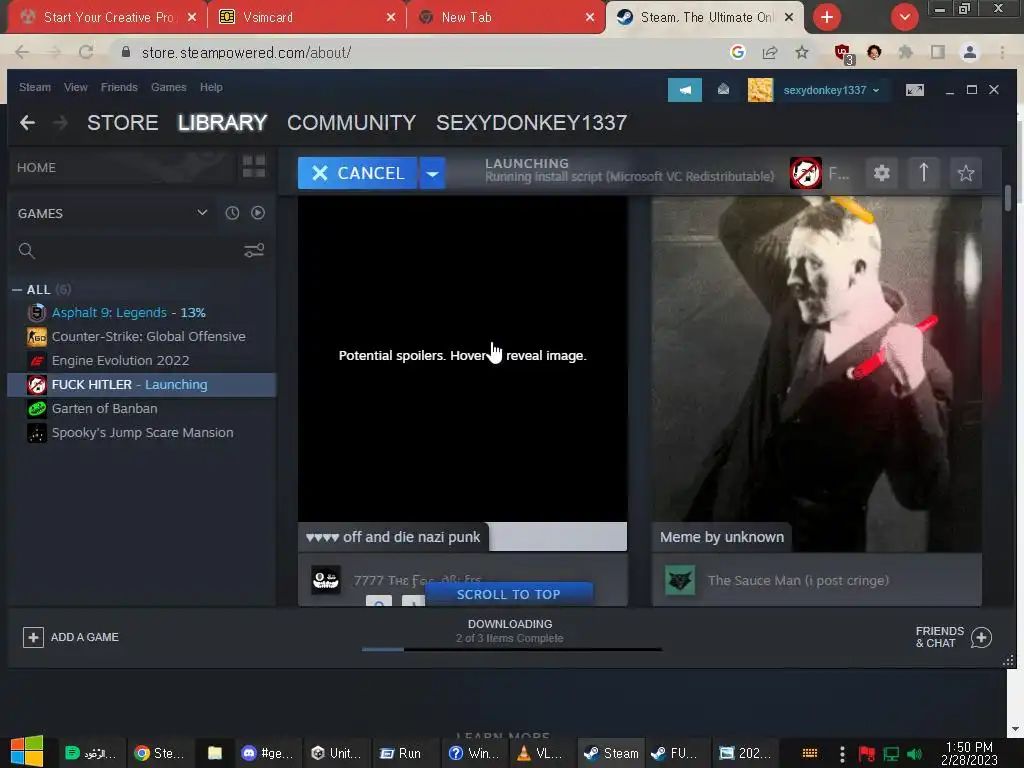The image size is (1024, 768).
Task: Open the Steam menu
Action: (35, 87)
